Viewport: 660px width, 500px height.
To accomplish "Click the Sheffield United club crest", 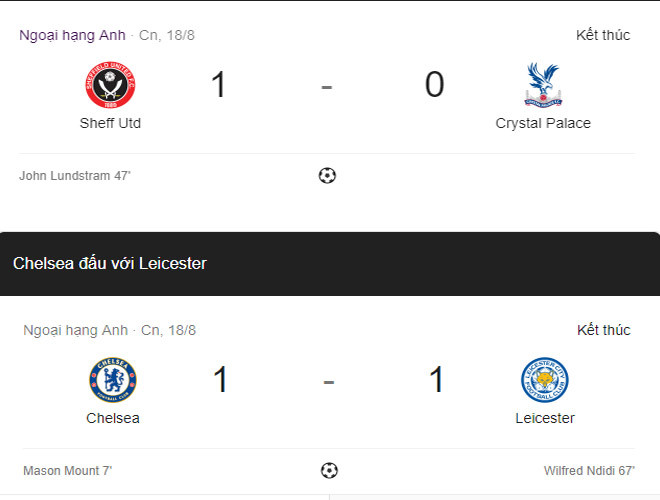I will [110, 86].
